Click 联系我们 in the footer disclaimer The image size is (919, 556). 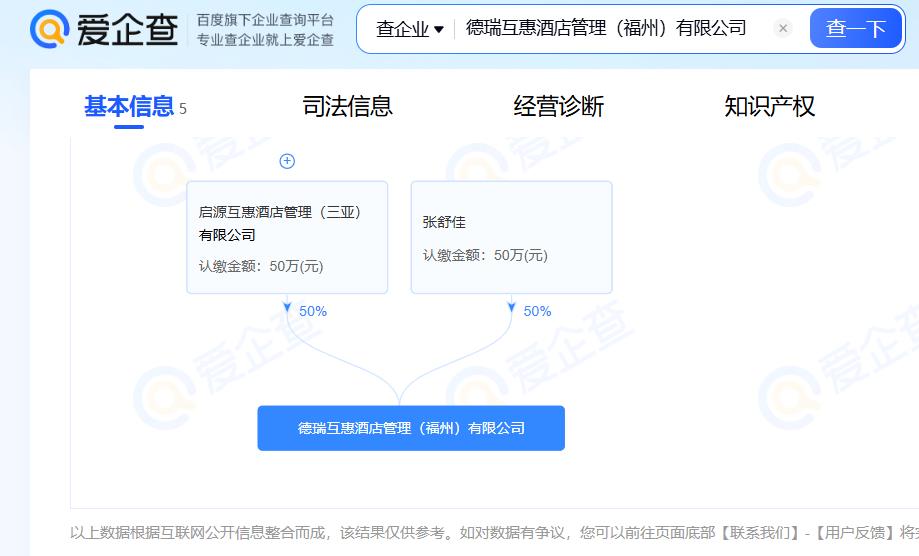coord(760,533)
